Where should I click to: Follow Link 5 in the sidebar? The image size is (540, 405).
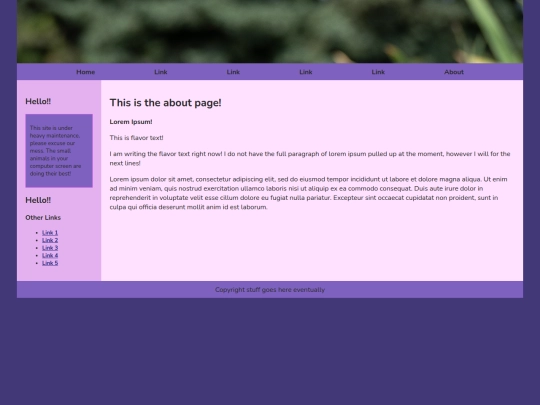click(50, 263)
